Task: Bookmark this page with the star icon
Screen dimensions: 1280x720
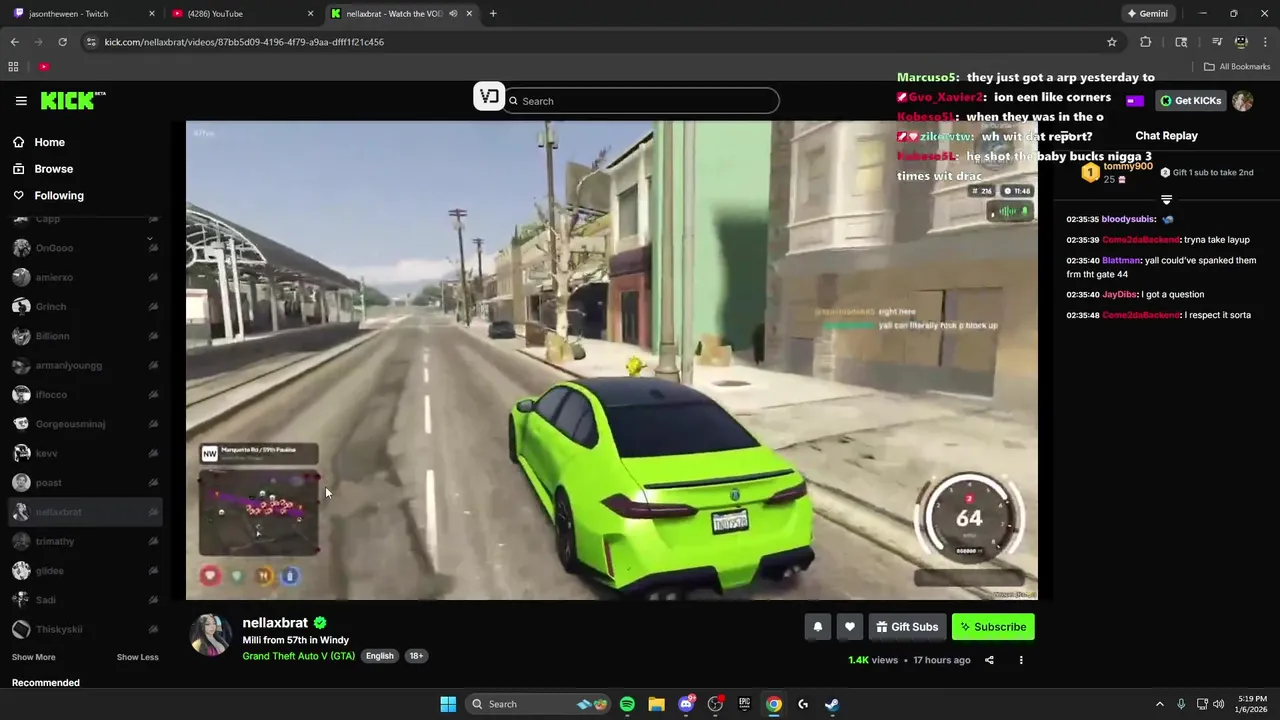Action: tap(1111, 42)
